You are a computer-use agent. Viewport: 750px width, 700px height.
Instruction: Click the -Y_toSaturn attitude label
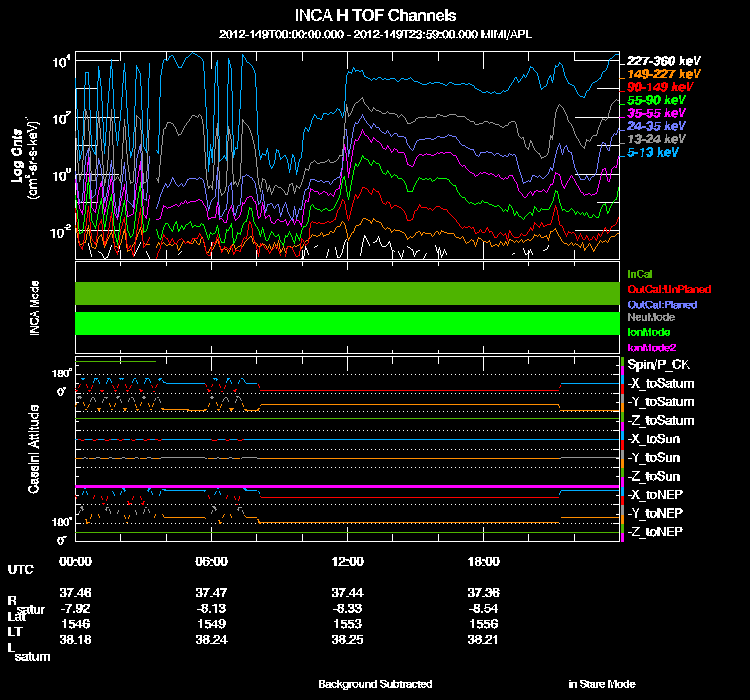point(661,402)
